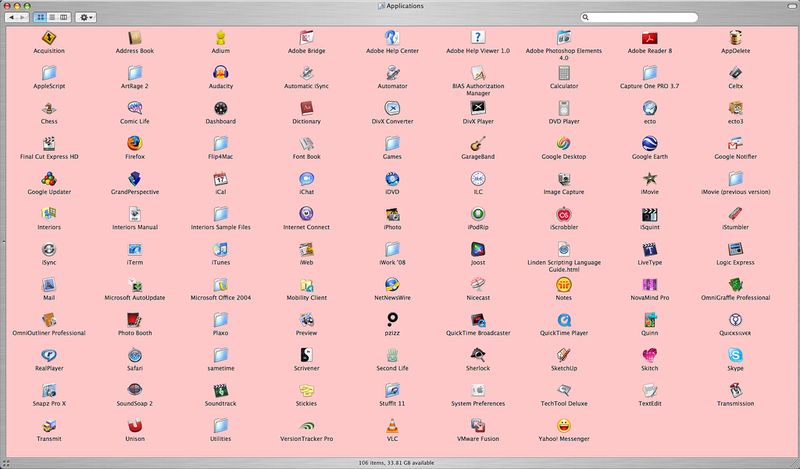Select the VMware Fusion icon
Screen dimensions: 800x469
tap(478, 425)
